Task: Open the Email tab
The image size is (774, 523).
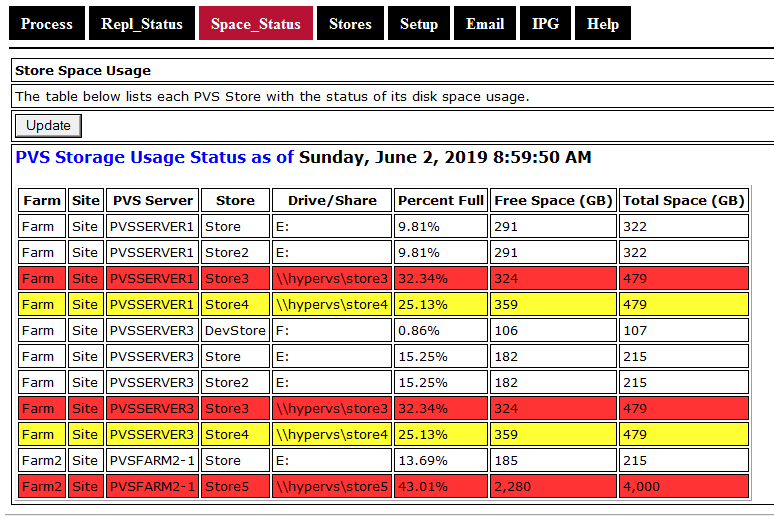Action: coord(485,24)
